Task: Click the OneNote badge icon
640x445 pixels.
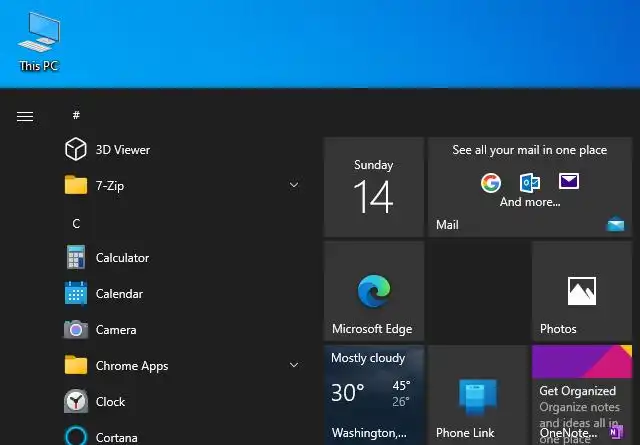Action: 616,432
